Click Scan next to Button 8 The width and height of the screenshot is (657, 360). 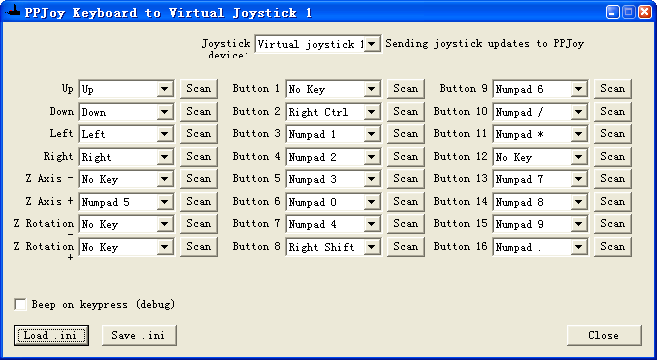pos(406,247)
